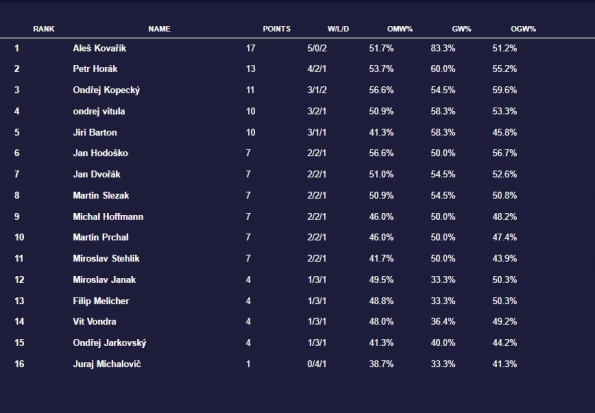Click the OMW% column header

(400, 29)
